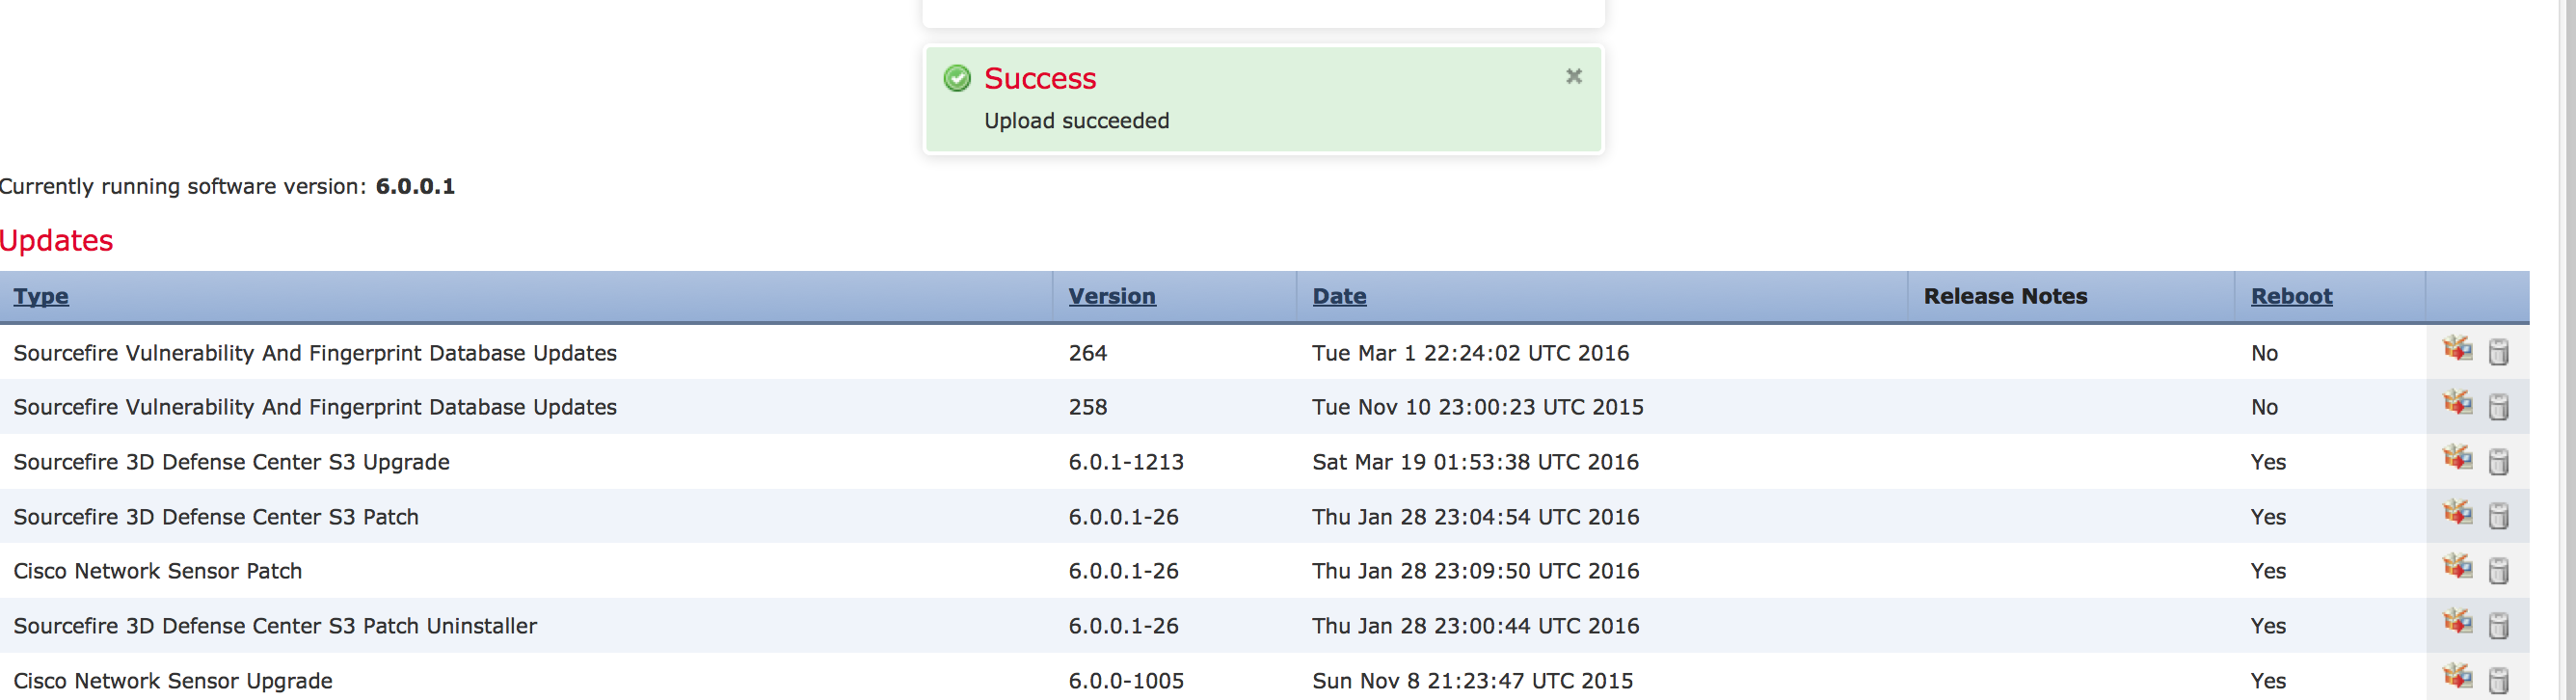Delete the version 264 vulnerability database update
Image resolution: width=2576 pixels, height=700 pixels.
coord(2498,352)
